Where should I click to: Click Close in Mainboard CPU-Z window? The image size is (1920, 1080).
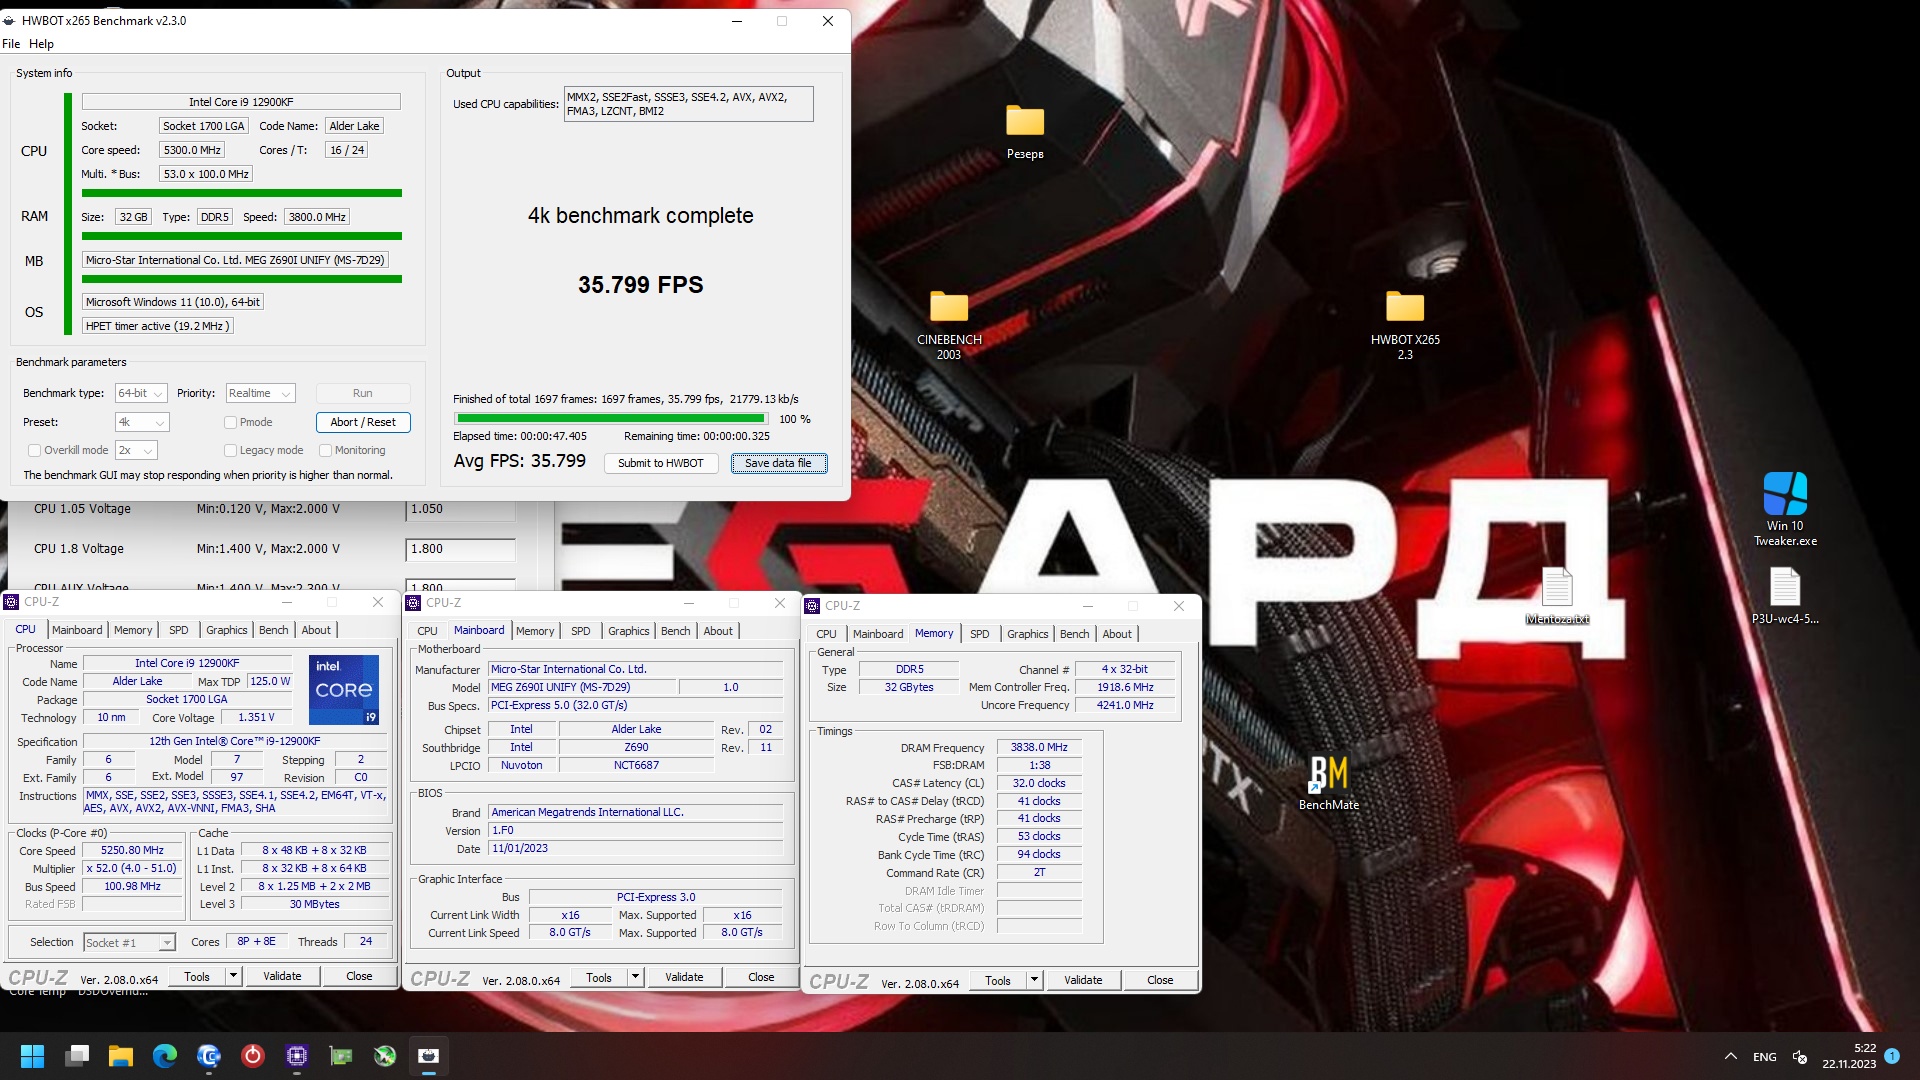coord(761,978)
